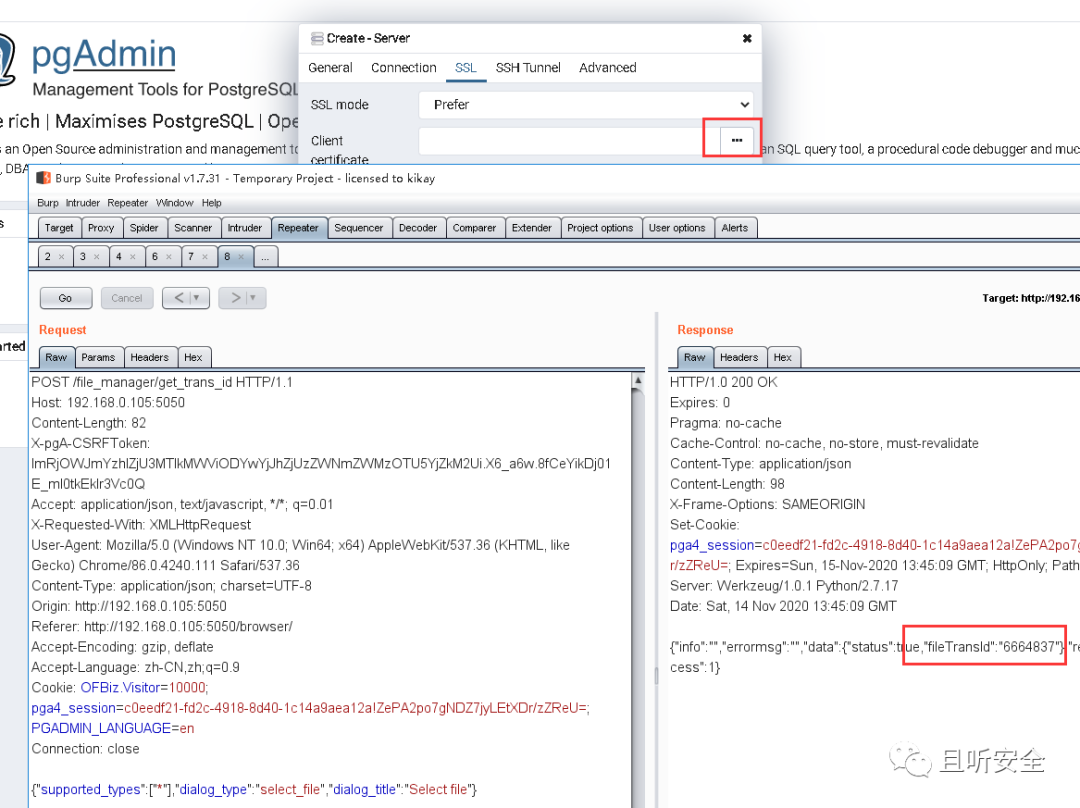Screen dimensions: 1080x808
Task: Click the POST /file_manager/get_trans_id request line
Action: click(x=162, y=382)
